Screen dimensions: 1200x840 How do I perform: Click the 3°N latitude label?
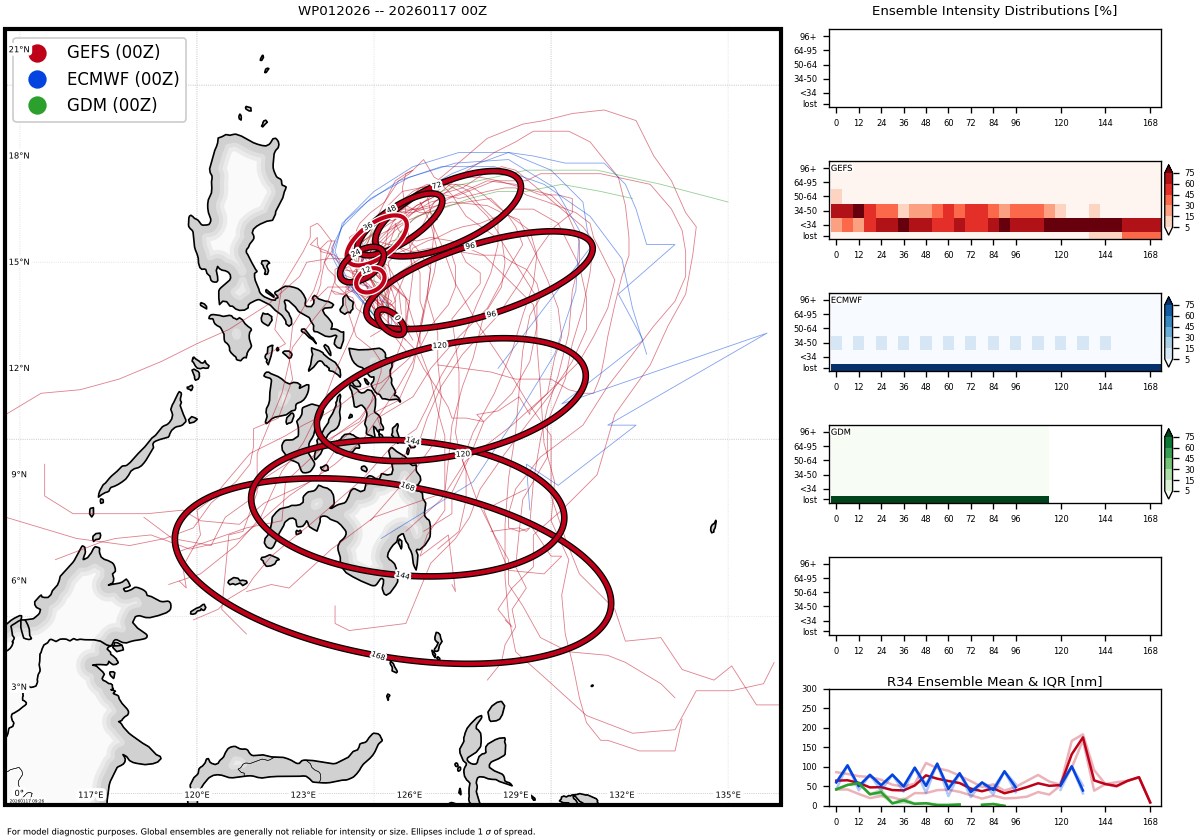click(19, 687)
